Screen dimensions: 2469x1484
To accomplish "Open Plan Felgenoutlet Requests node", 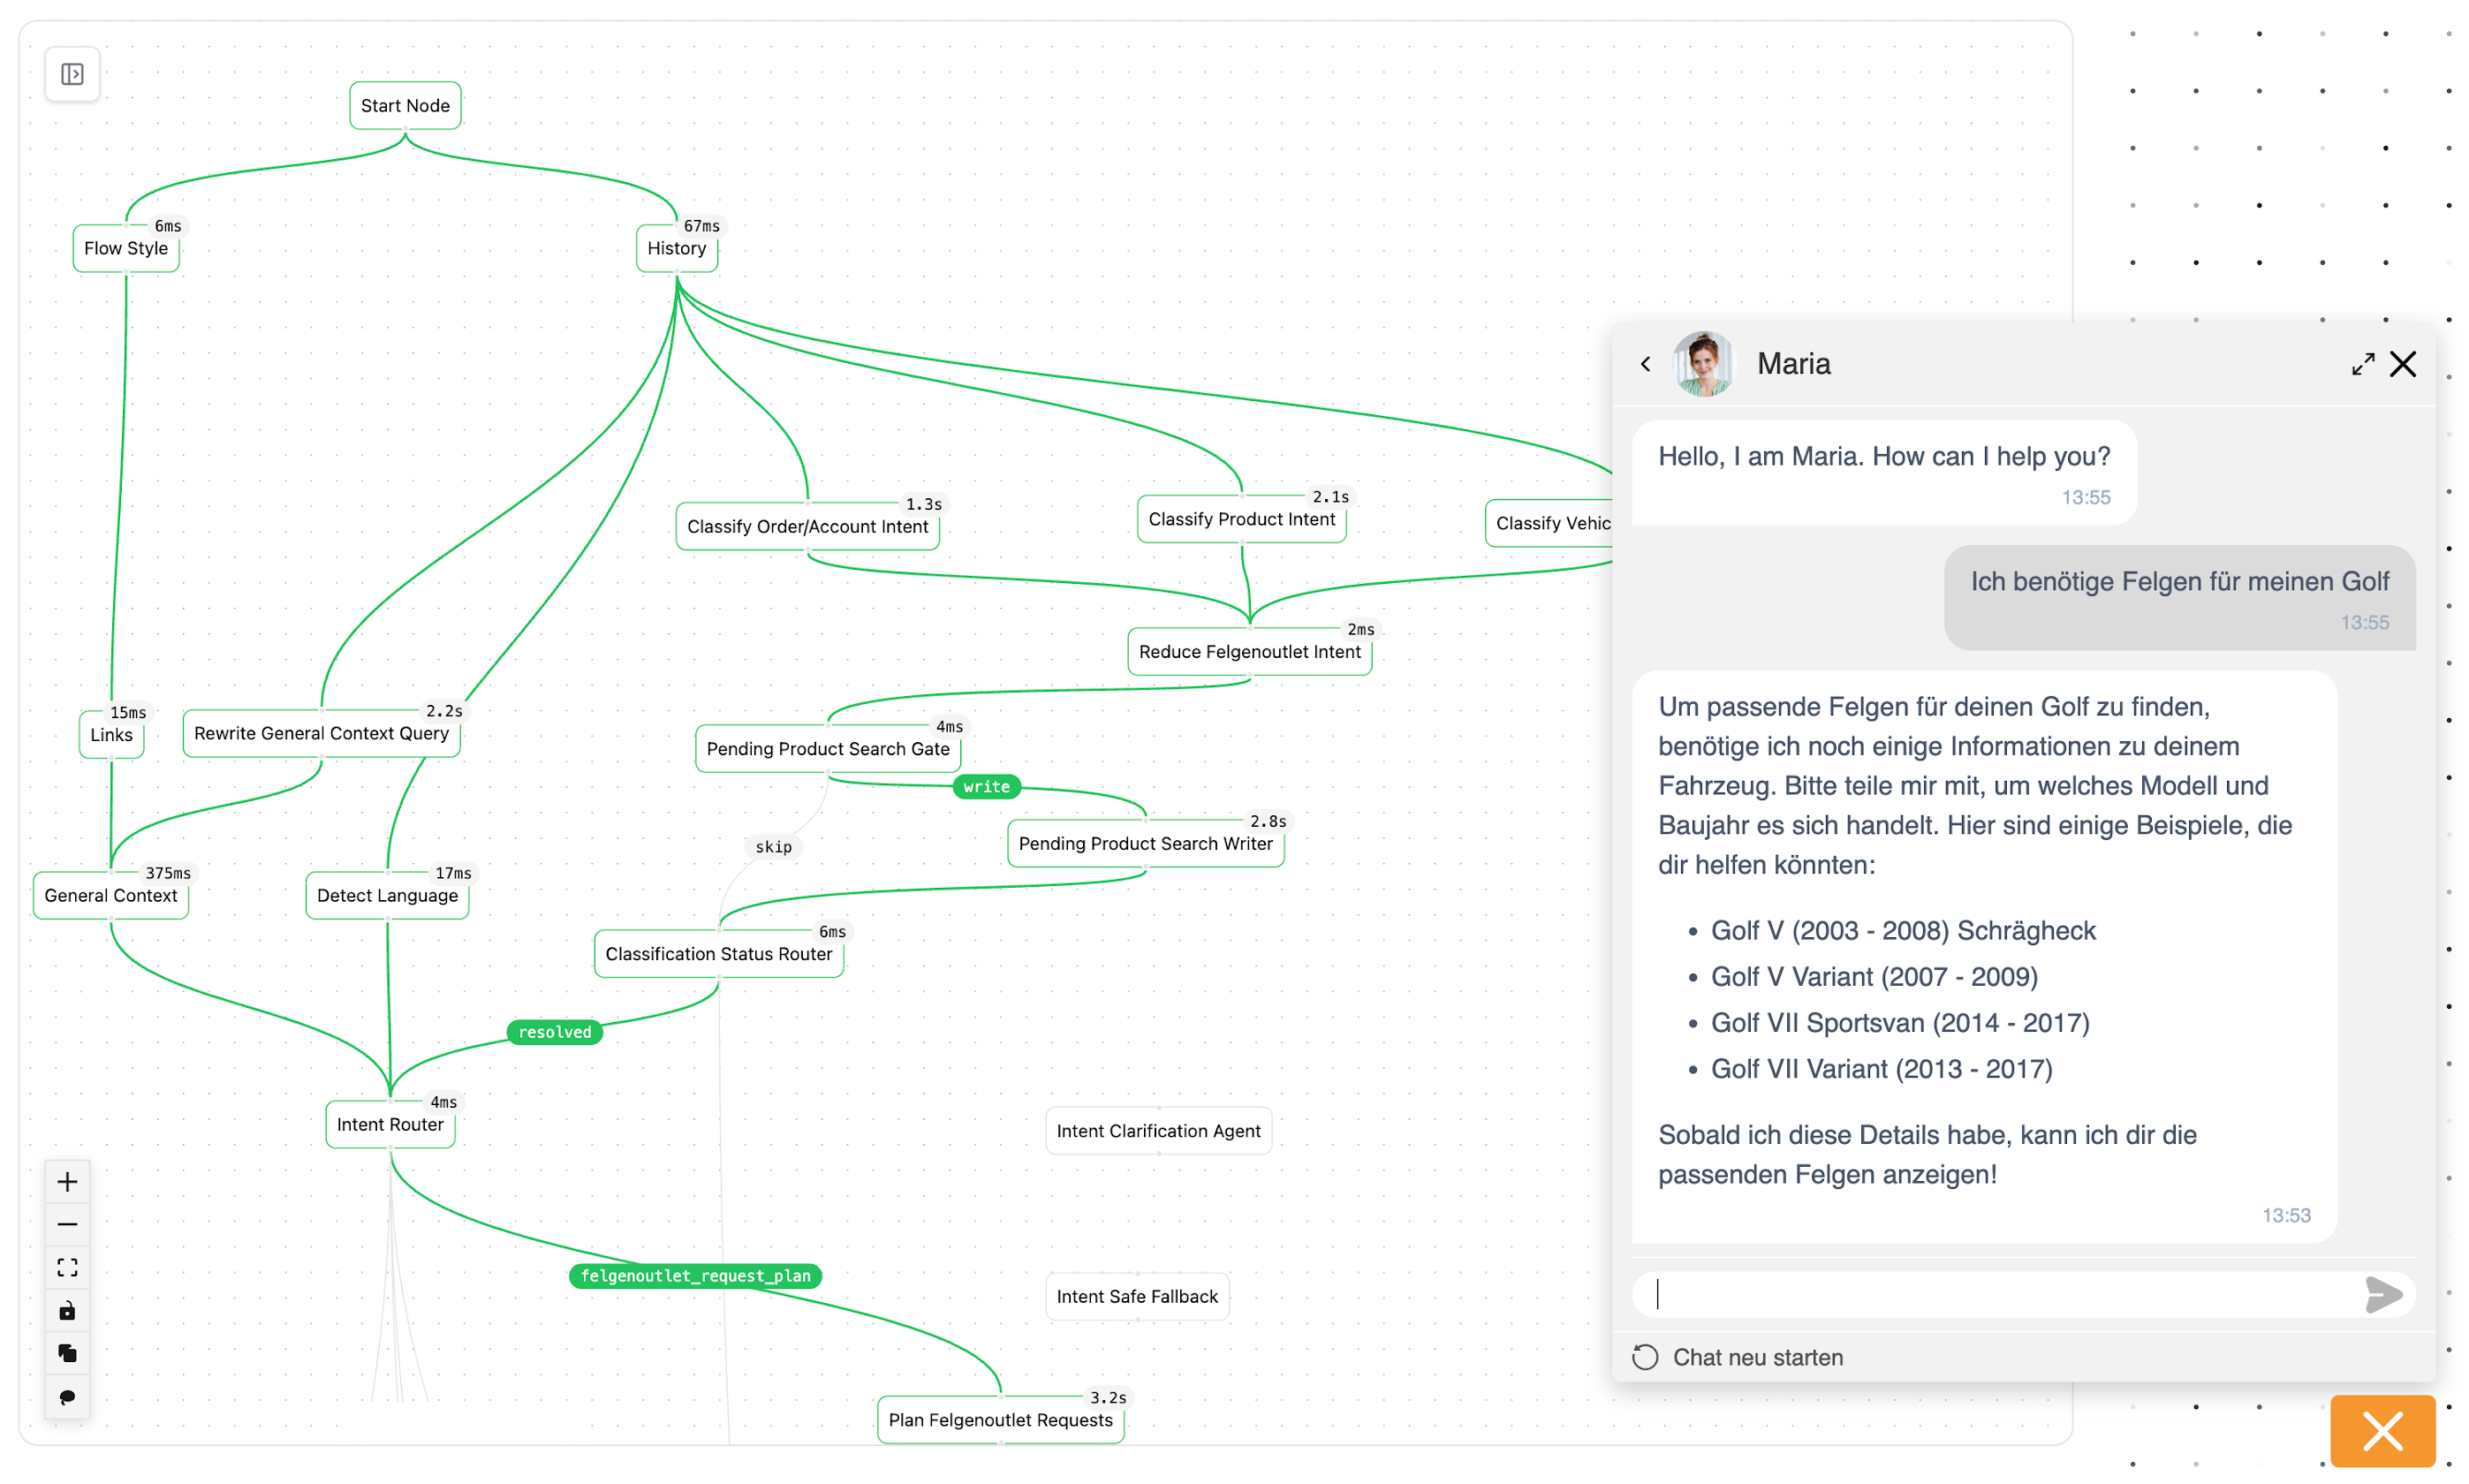I will (x=1000, y=1420).
